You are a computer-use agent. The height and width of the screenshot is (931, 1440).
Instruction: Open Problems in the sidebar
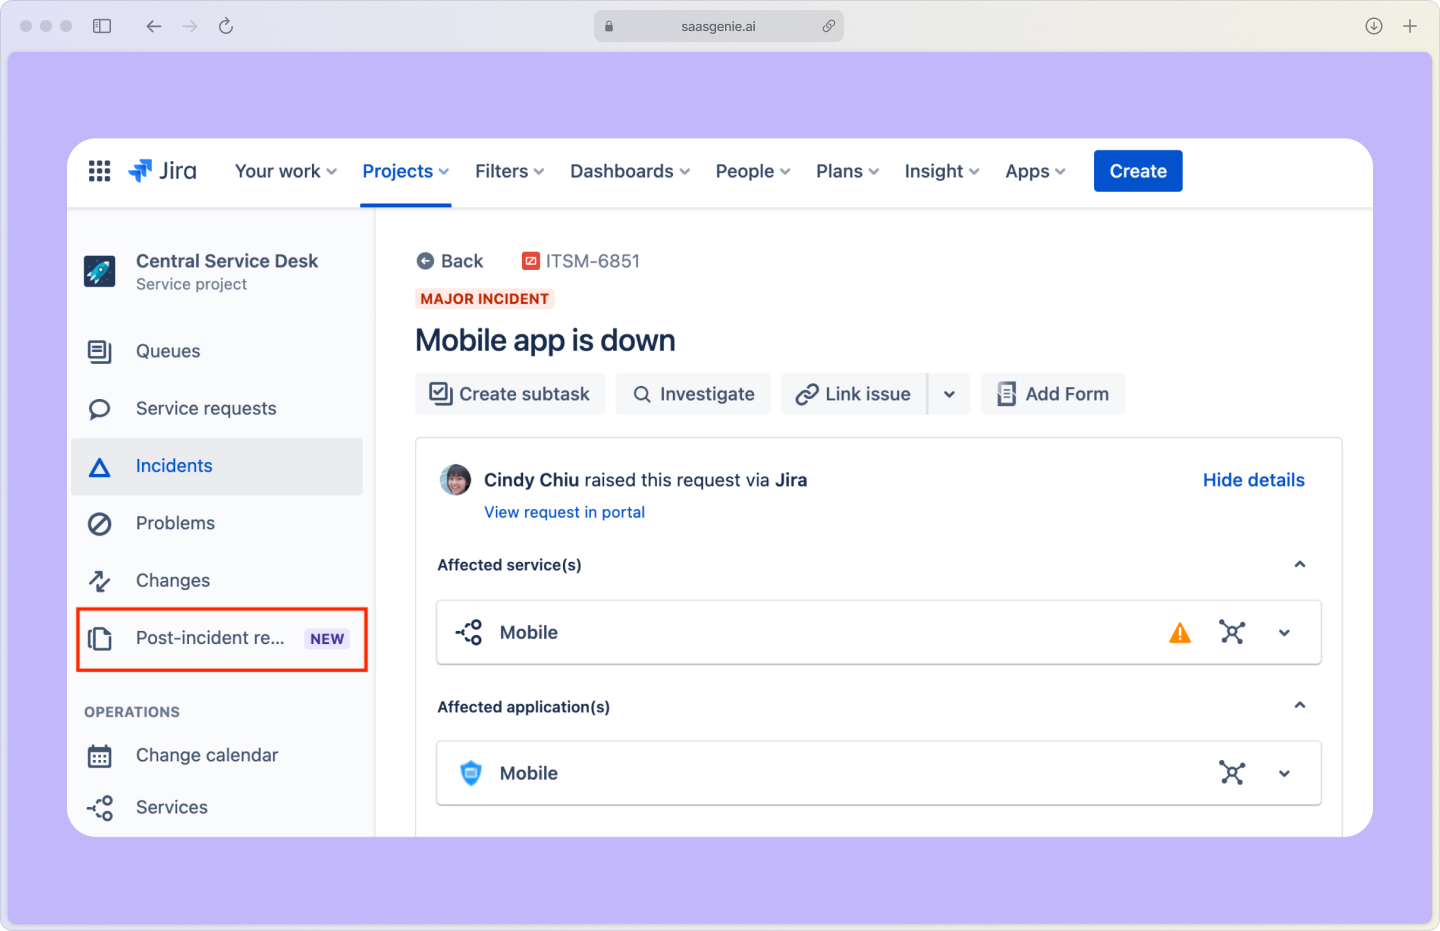click(217, 524)
